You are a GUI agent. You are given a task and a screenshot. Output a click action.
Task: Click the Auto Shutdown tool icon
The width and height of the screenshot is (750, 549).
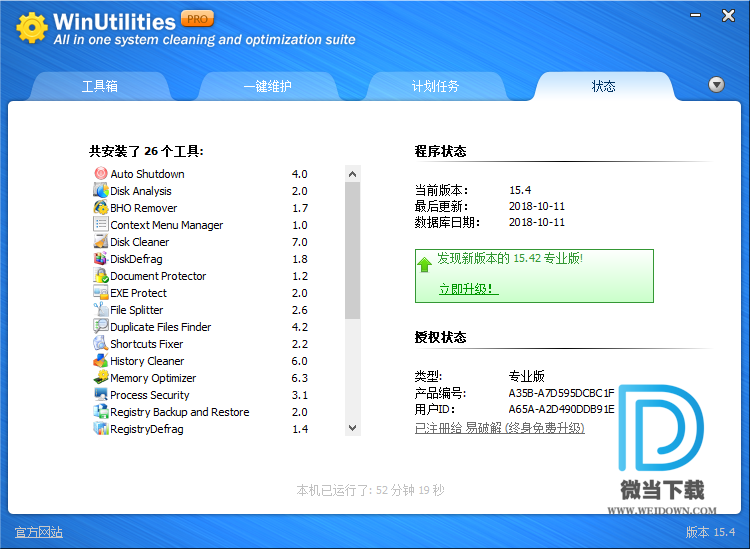point(100,173)
